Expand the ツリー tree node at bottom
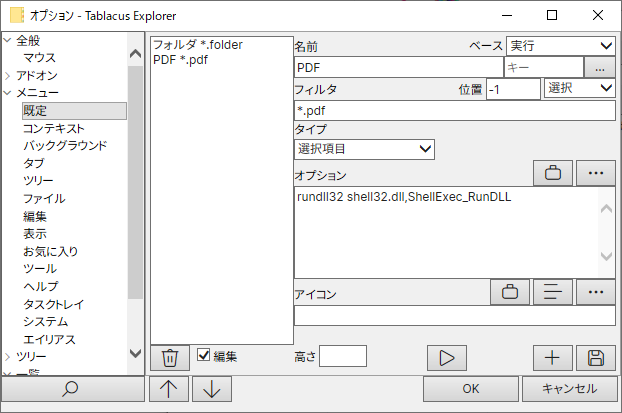 (8, 357)
